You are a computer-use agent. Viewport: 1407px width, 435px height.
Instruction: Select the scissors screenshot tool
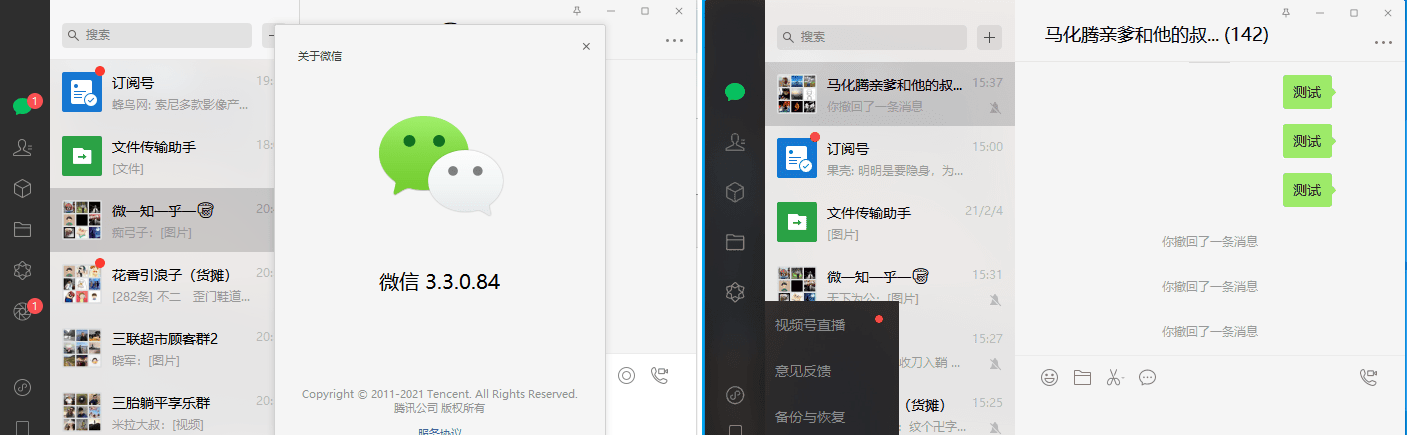(x=1112, y=377)
